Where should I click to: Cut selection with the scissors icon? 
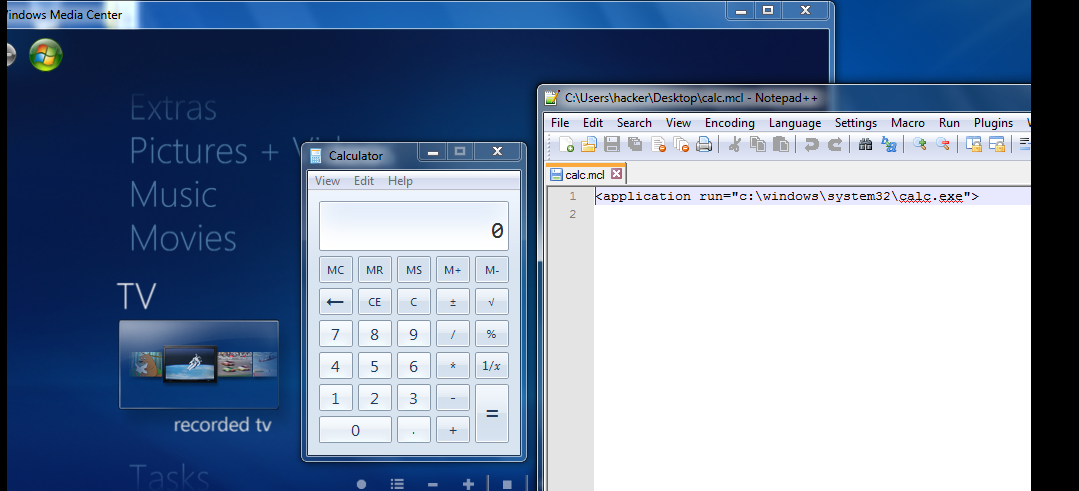pyautogui.click(x=734, y=144)
